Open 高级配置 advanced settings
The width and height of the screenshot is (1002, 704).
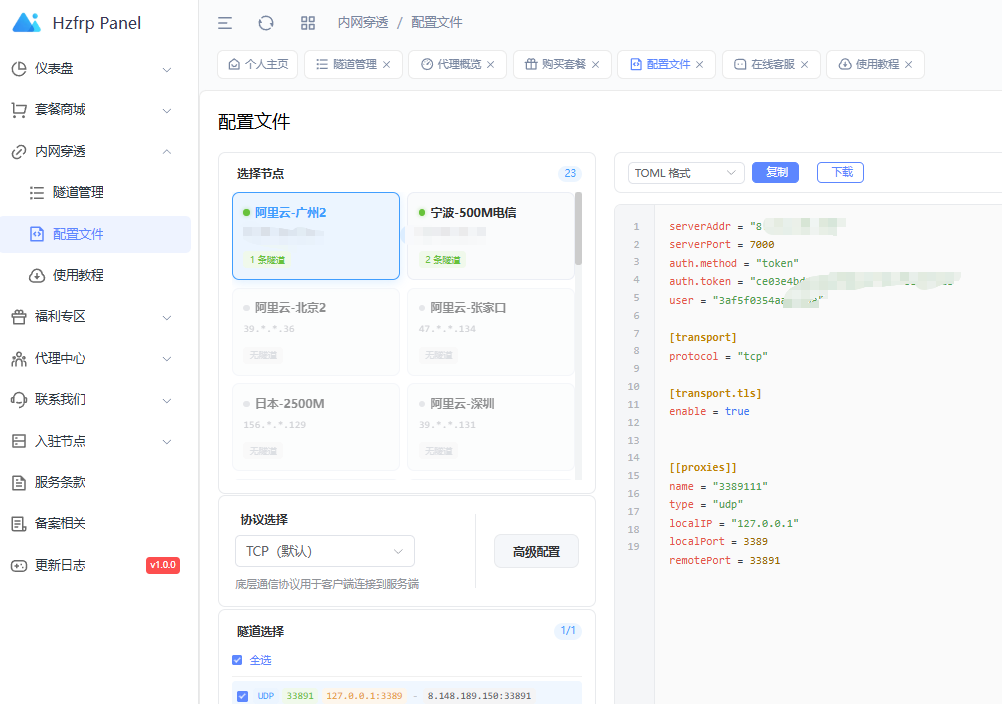(536, 551)
